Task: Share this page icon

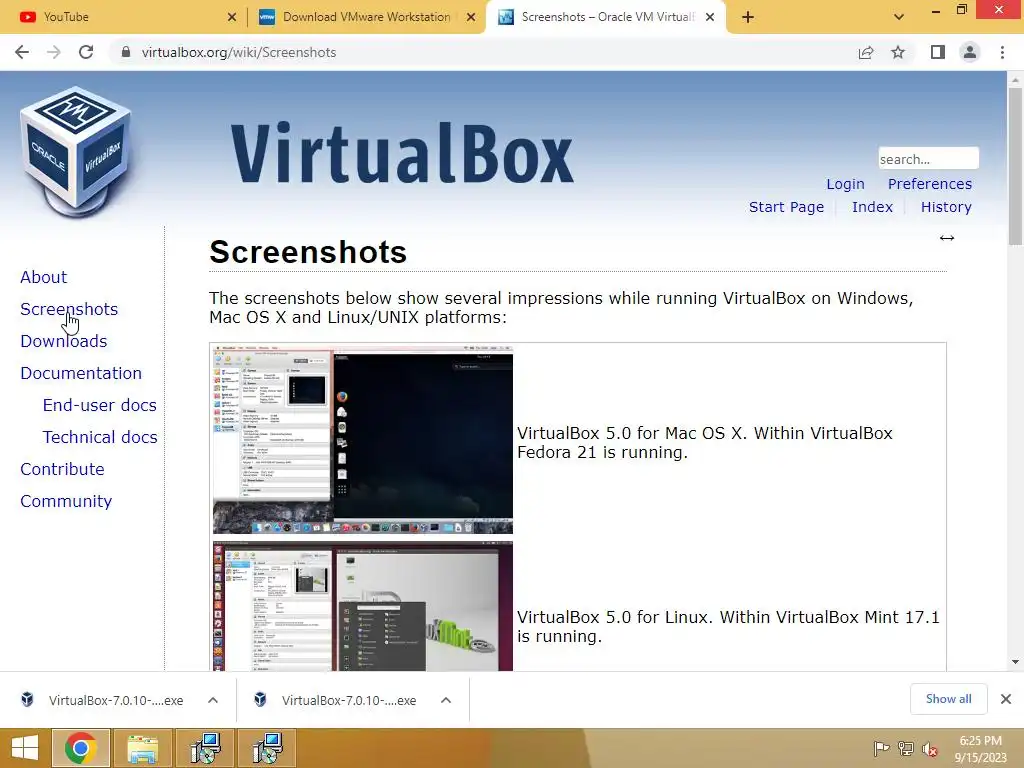Action: [x=866, y=52]
